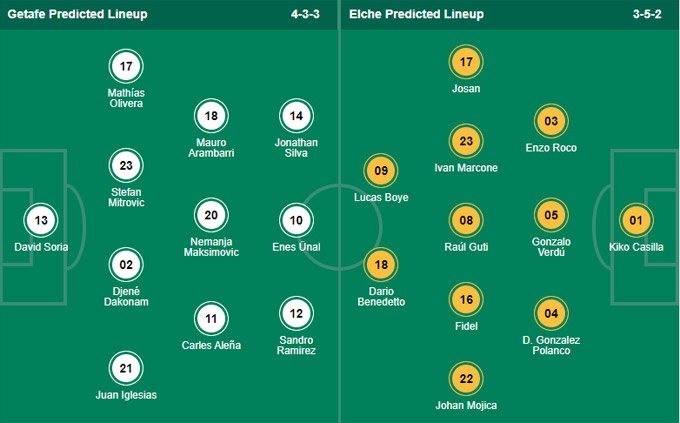The height and width of the screenshot is (423, 680).
Task: Click Dario Benedetto's number 18 badge
Action: click(x=381, y=265)
